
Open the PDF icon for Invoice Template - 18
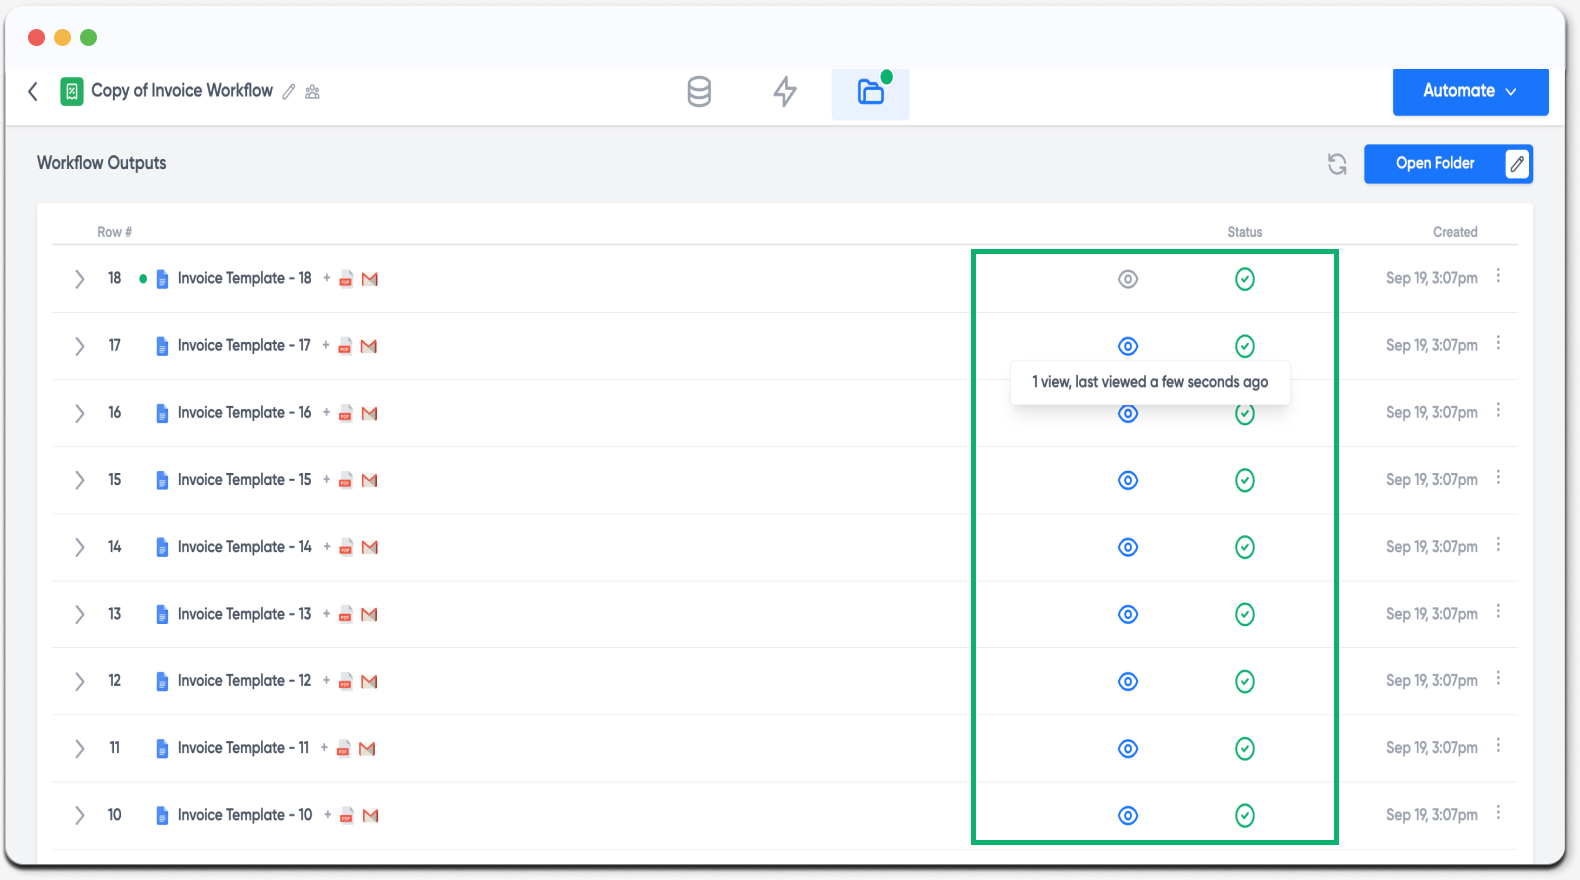pyautogui.click(x=346, y=279)
